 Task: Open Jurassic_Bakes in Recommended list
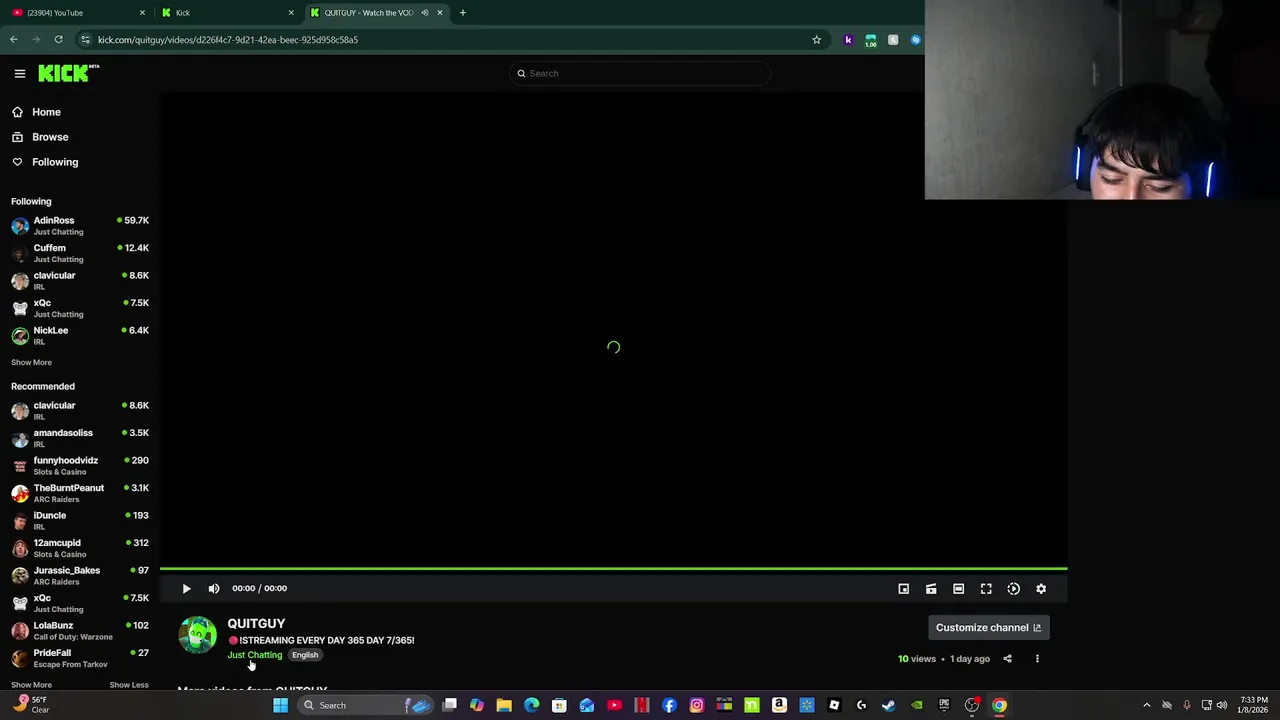(80, 576)
